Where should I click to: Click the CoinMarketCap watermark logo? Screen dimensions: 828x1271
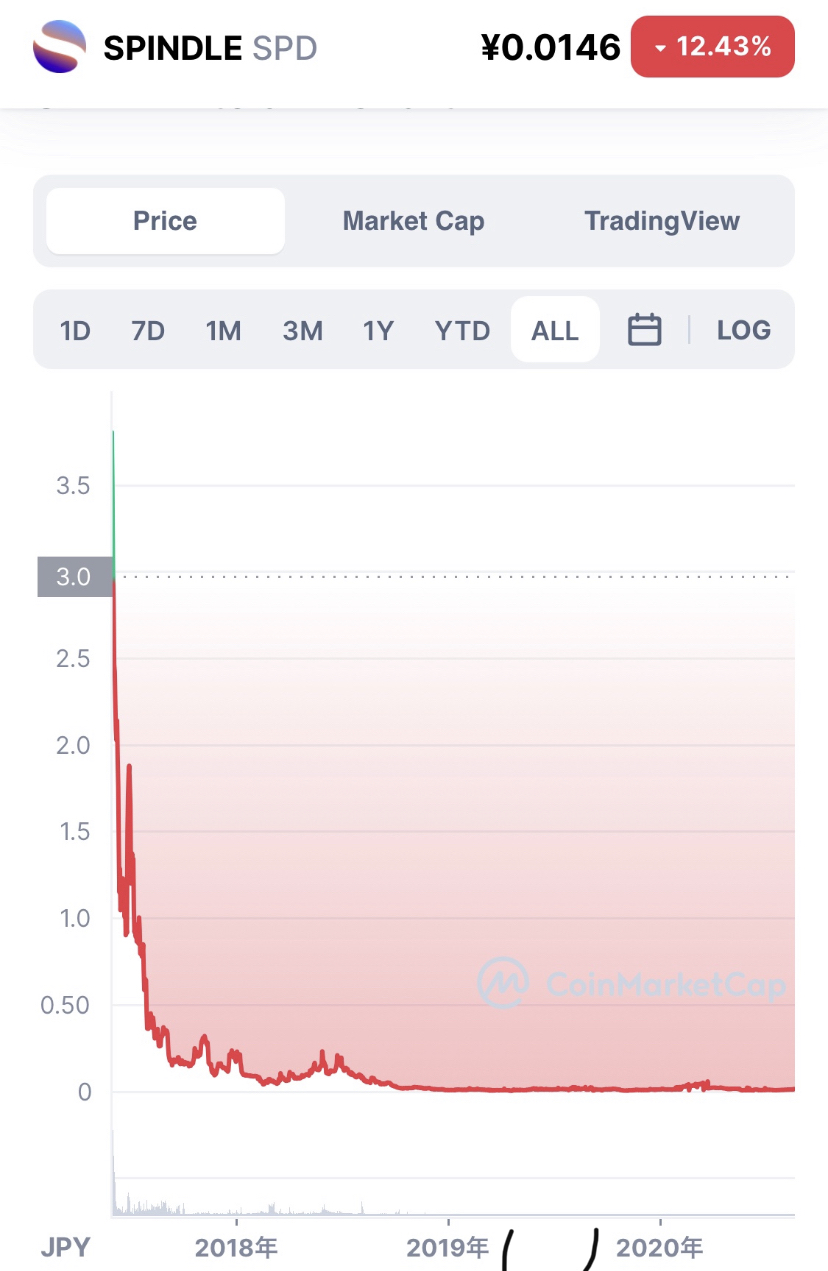click(502, 982)
